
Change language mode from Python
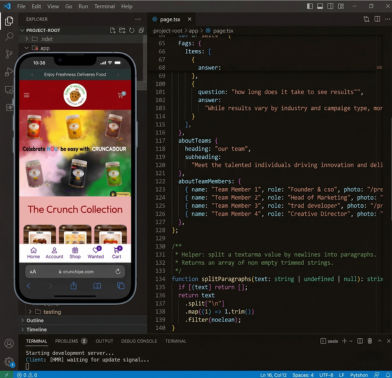[x=359, y=375]
